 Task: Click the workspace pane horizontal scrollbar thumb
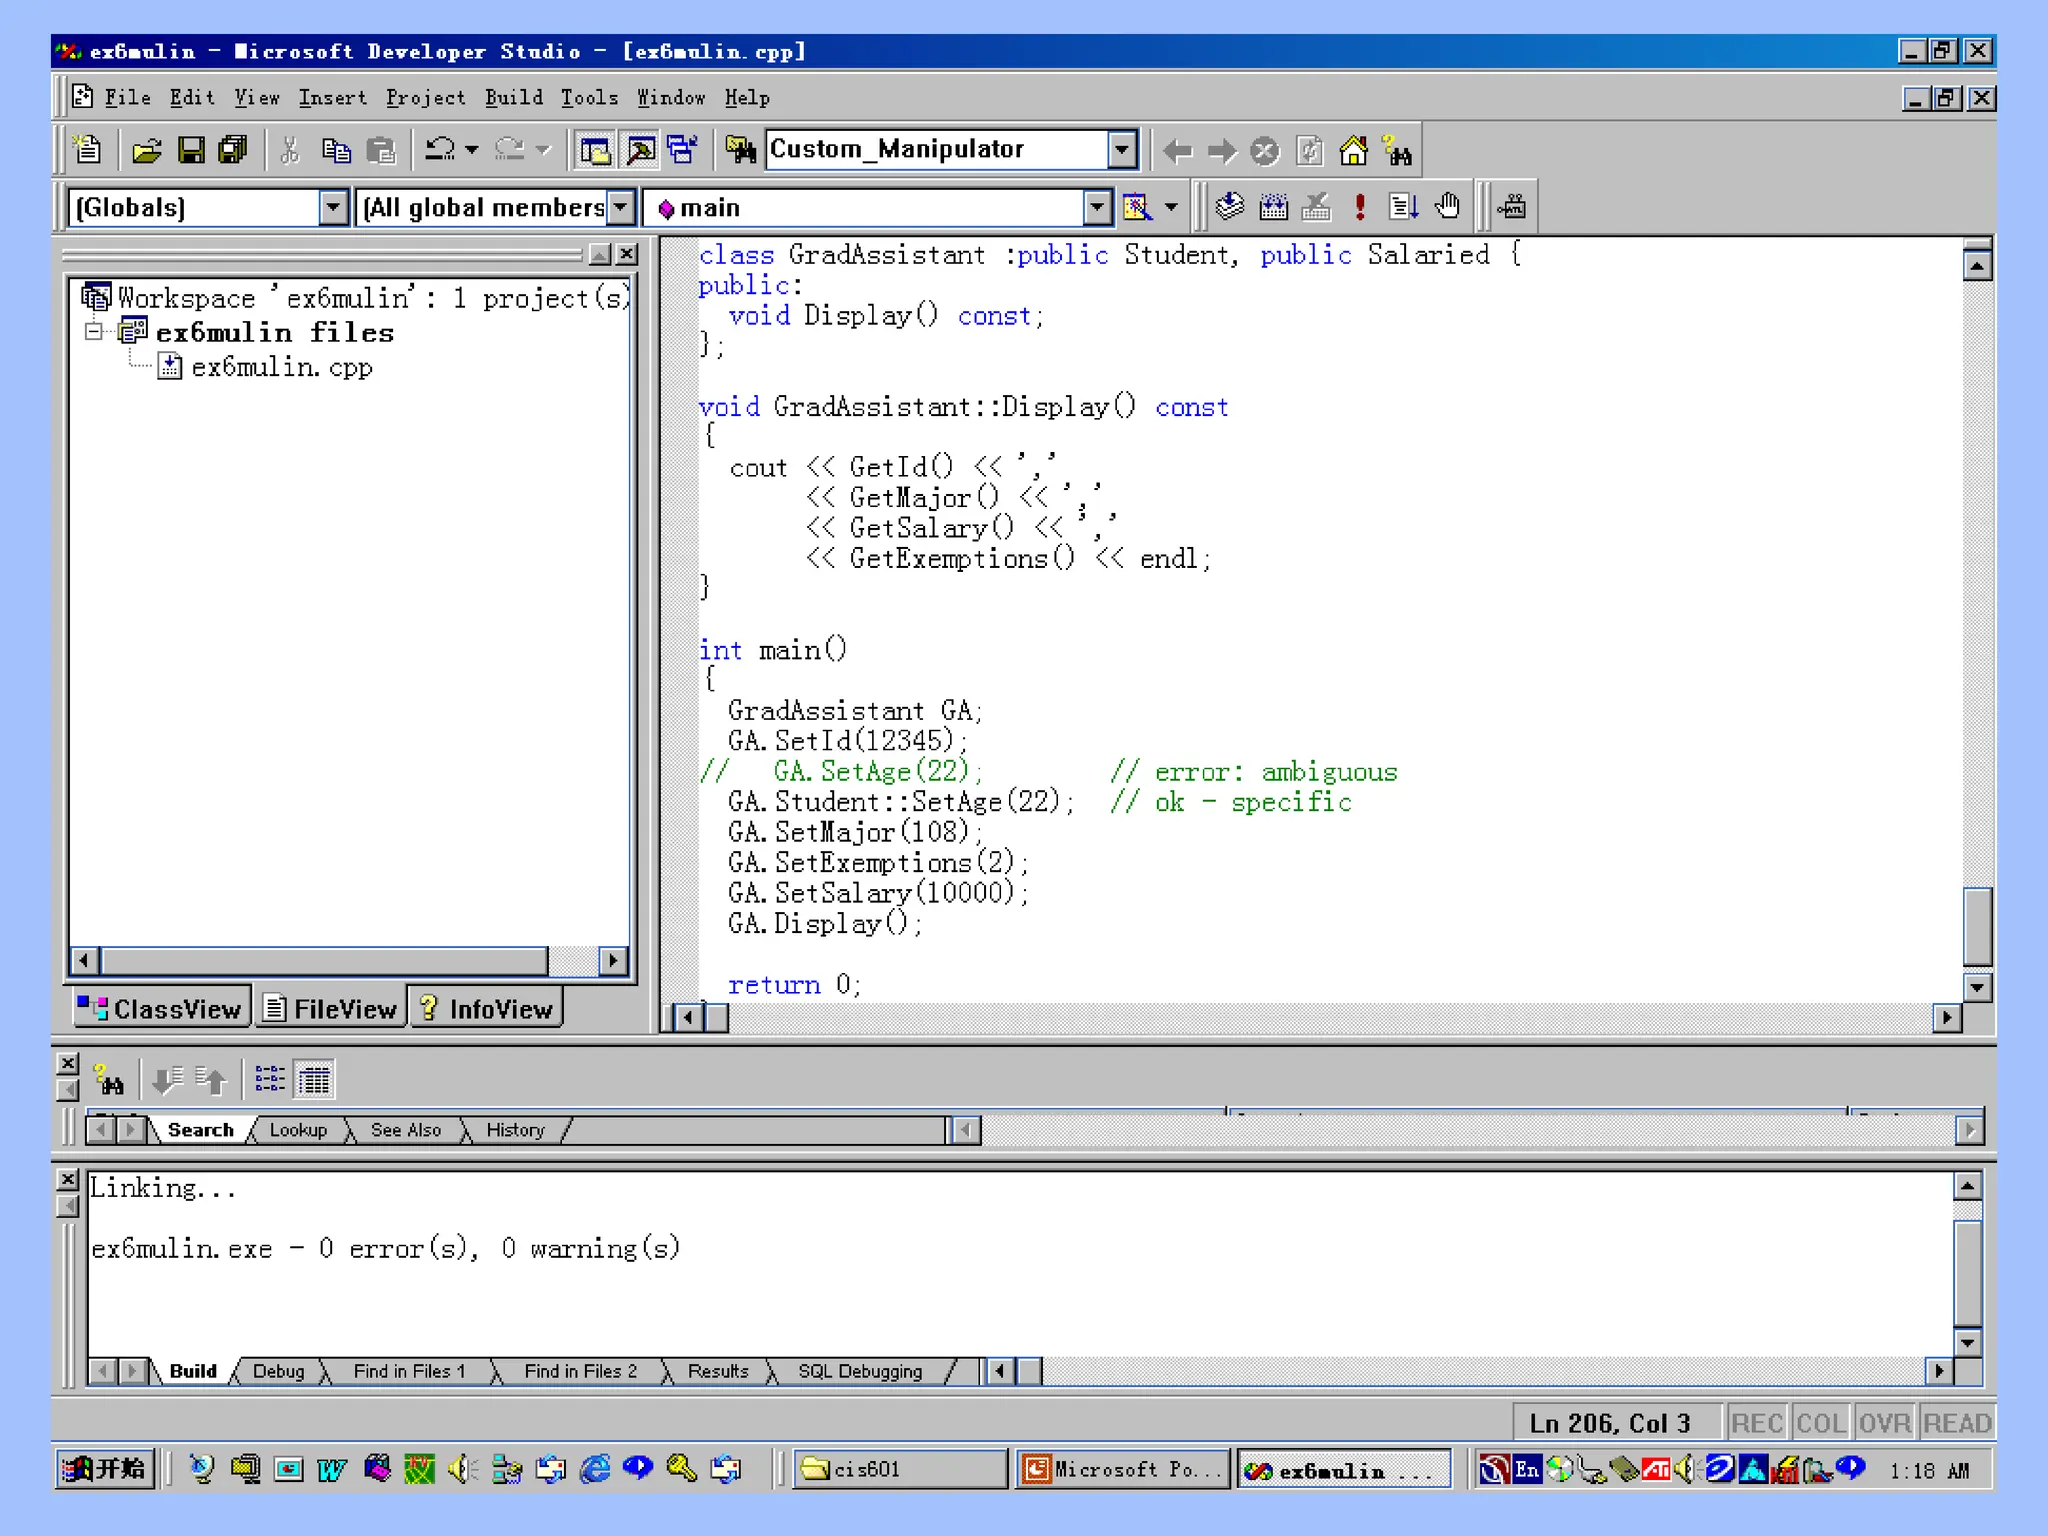(x=324, y=961)
